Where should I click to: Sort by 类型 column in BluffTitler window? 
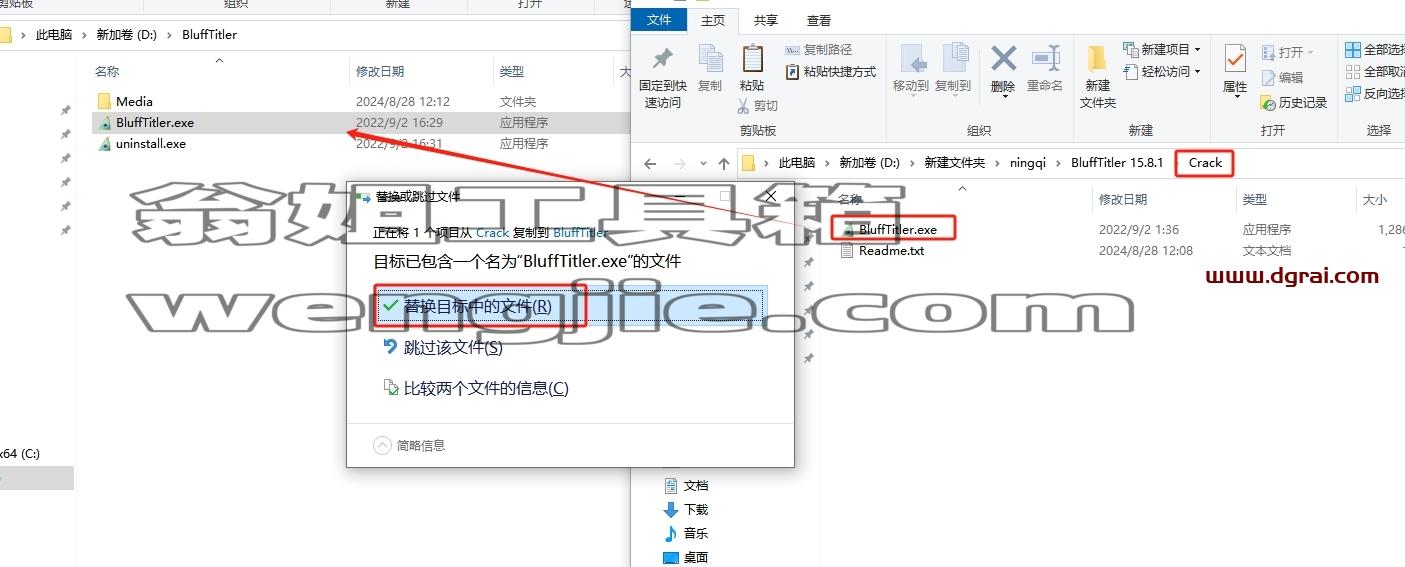[512, 71]
